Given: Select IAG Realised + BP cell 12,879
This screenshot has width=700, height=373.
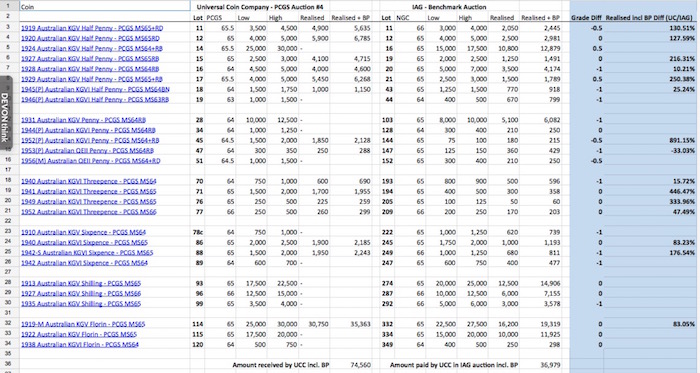Looking at the screenshot, I should coord(541,48).
